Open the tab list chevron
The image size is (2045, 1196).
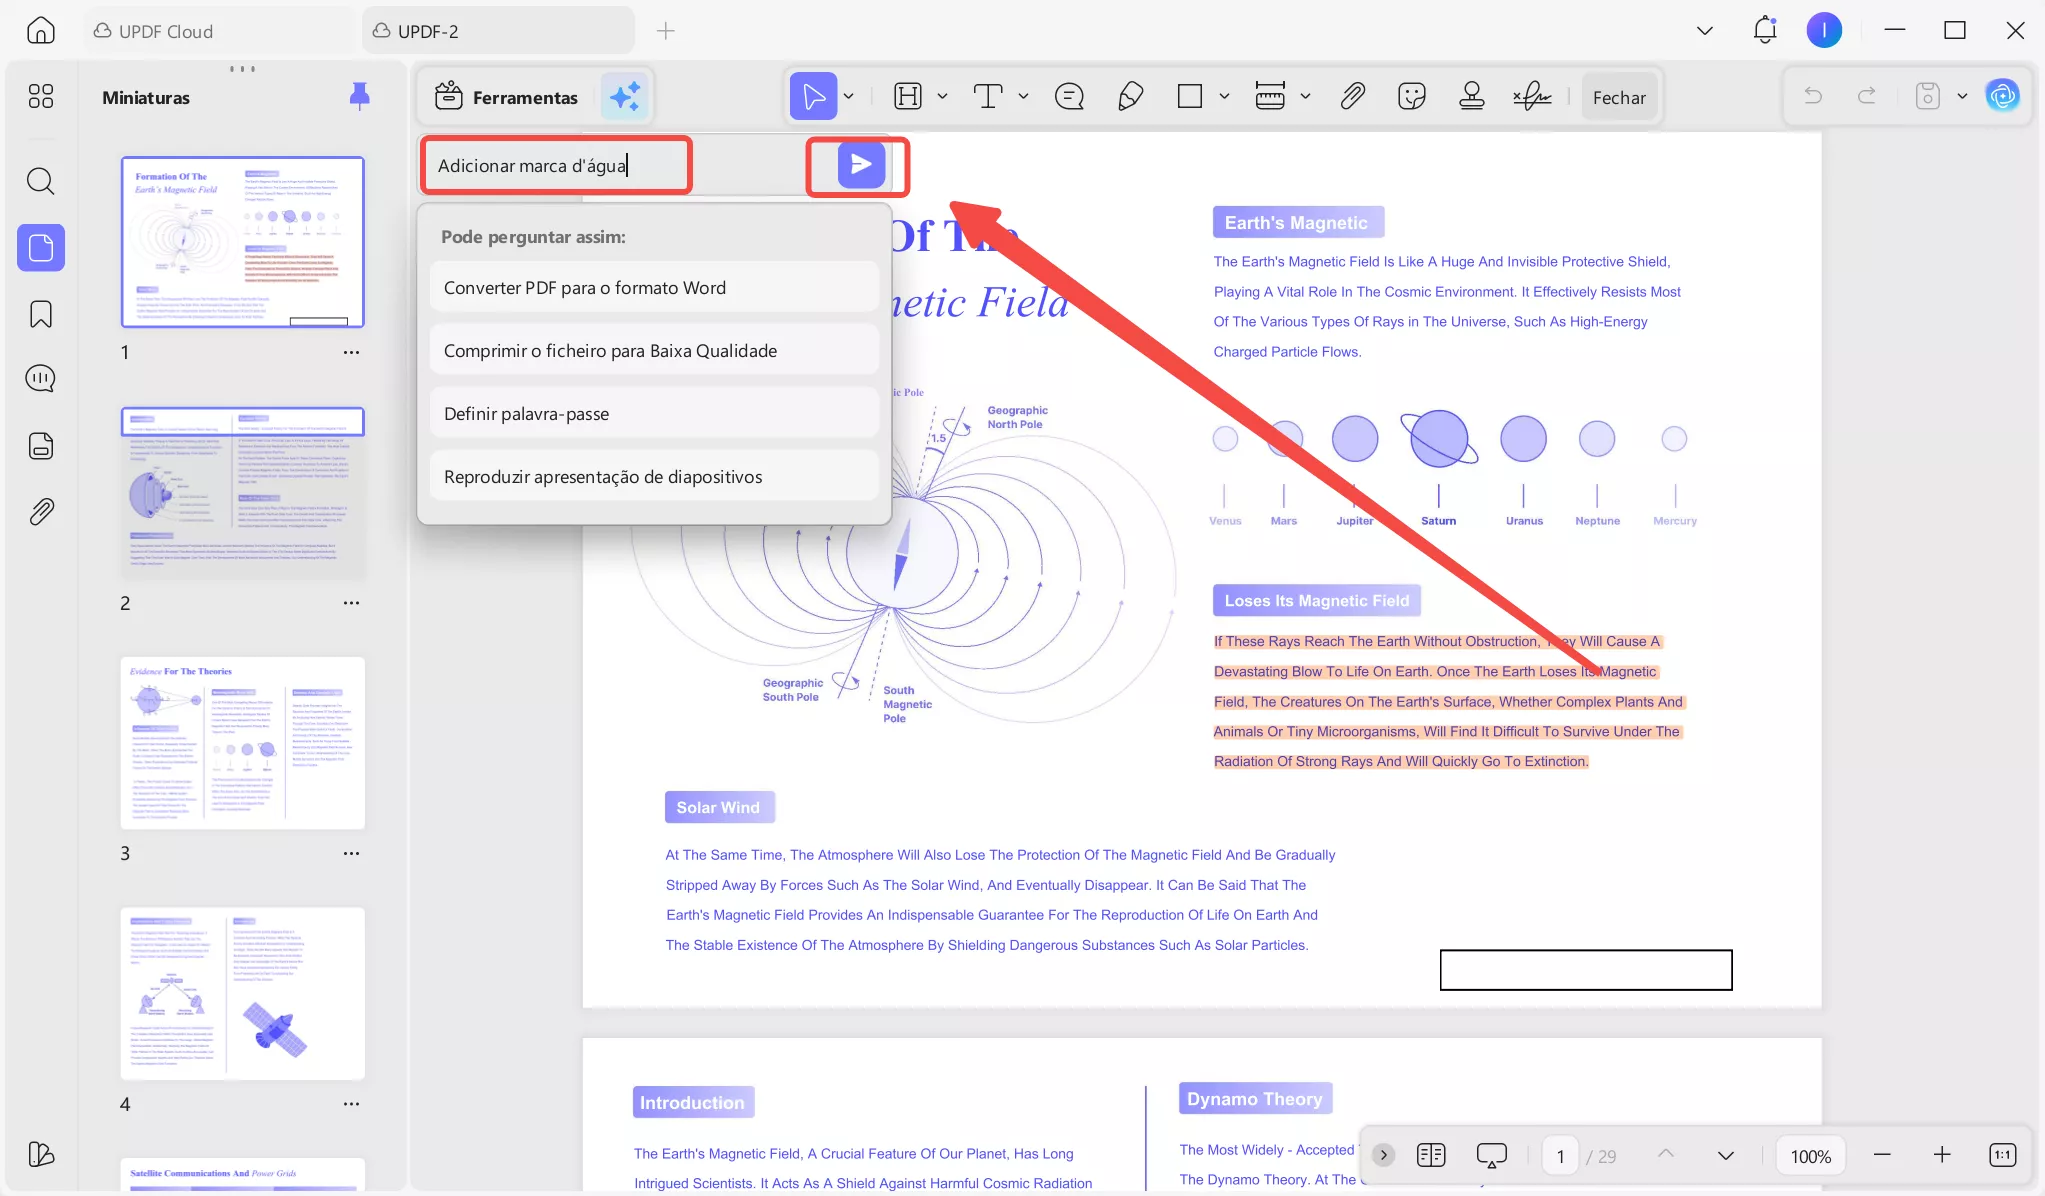pyautogui.click(x=1704, y=31)
